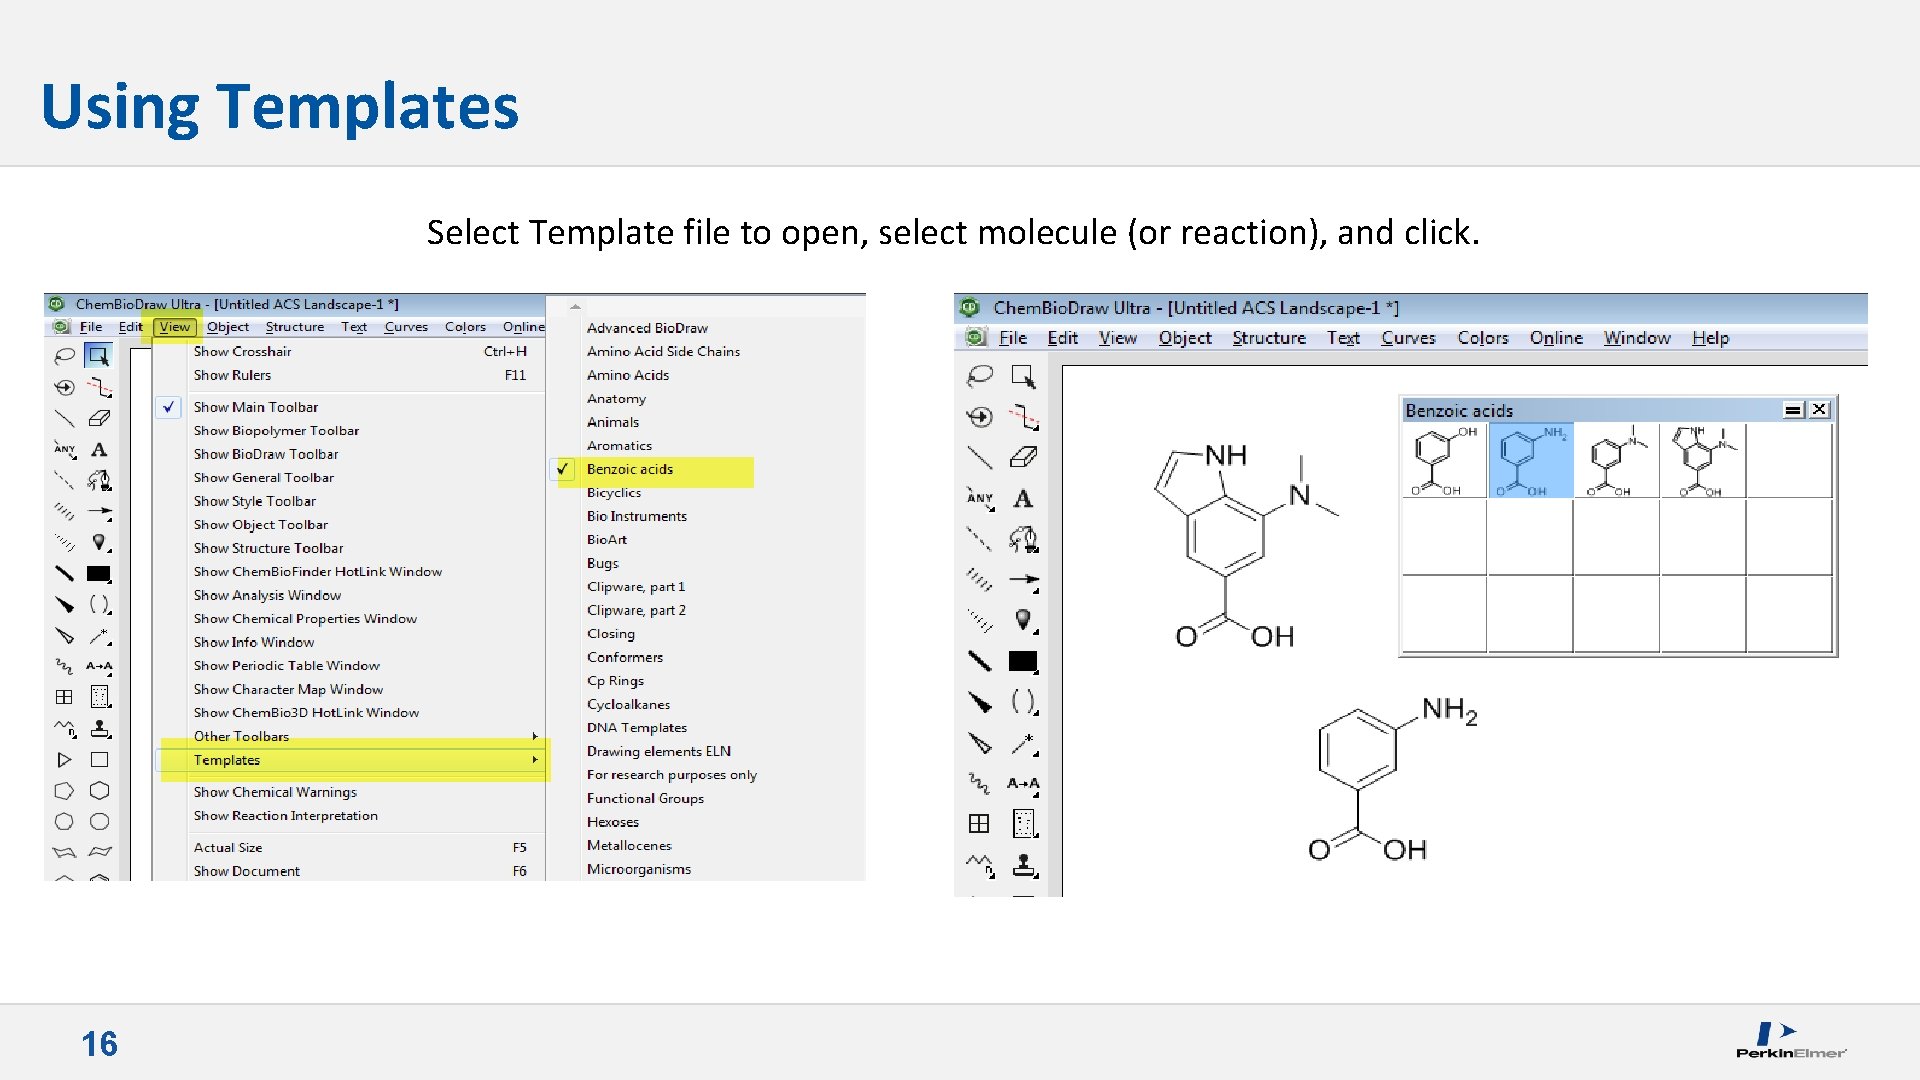Select the Lasso tool in right ChemBioDraw window
Screen dimensions: 1920x1080
980,376
